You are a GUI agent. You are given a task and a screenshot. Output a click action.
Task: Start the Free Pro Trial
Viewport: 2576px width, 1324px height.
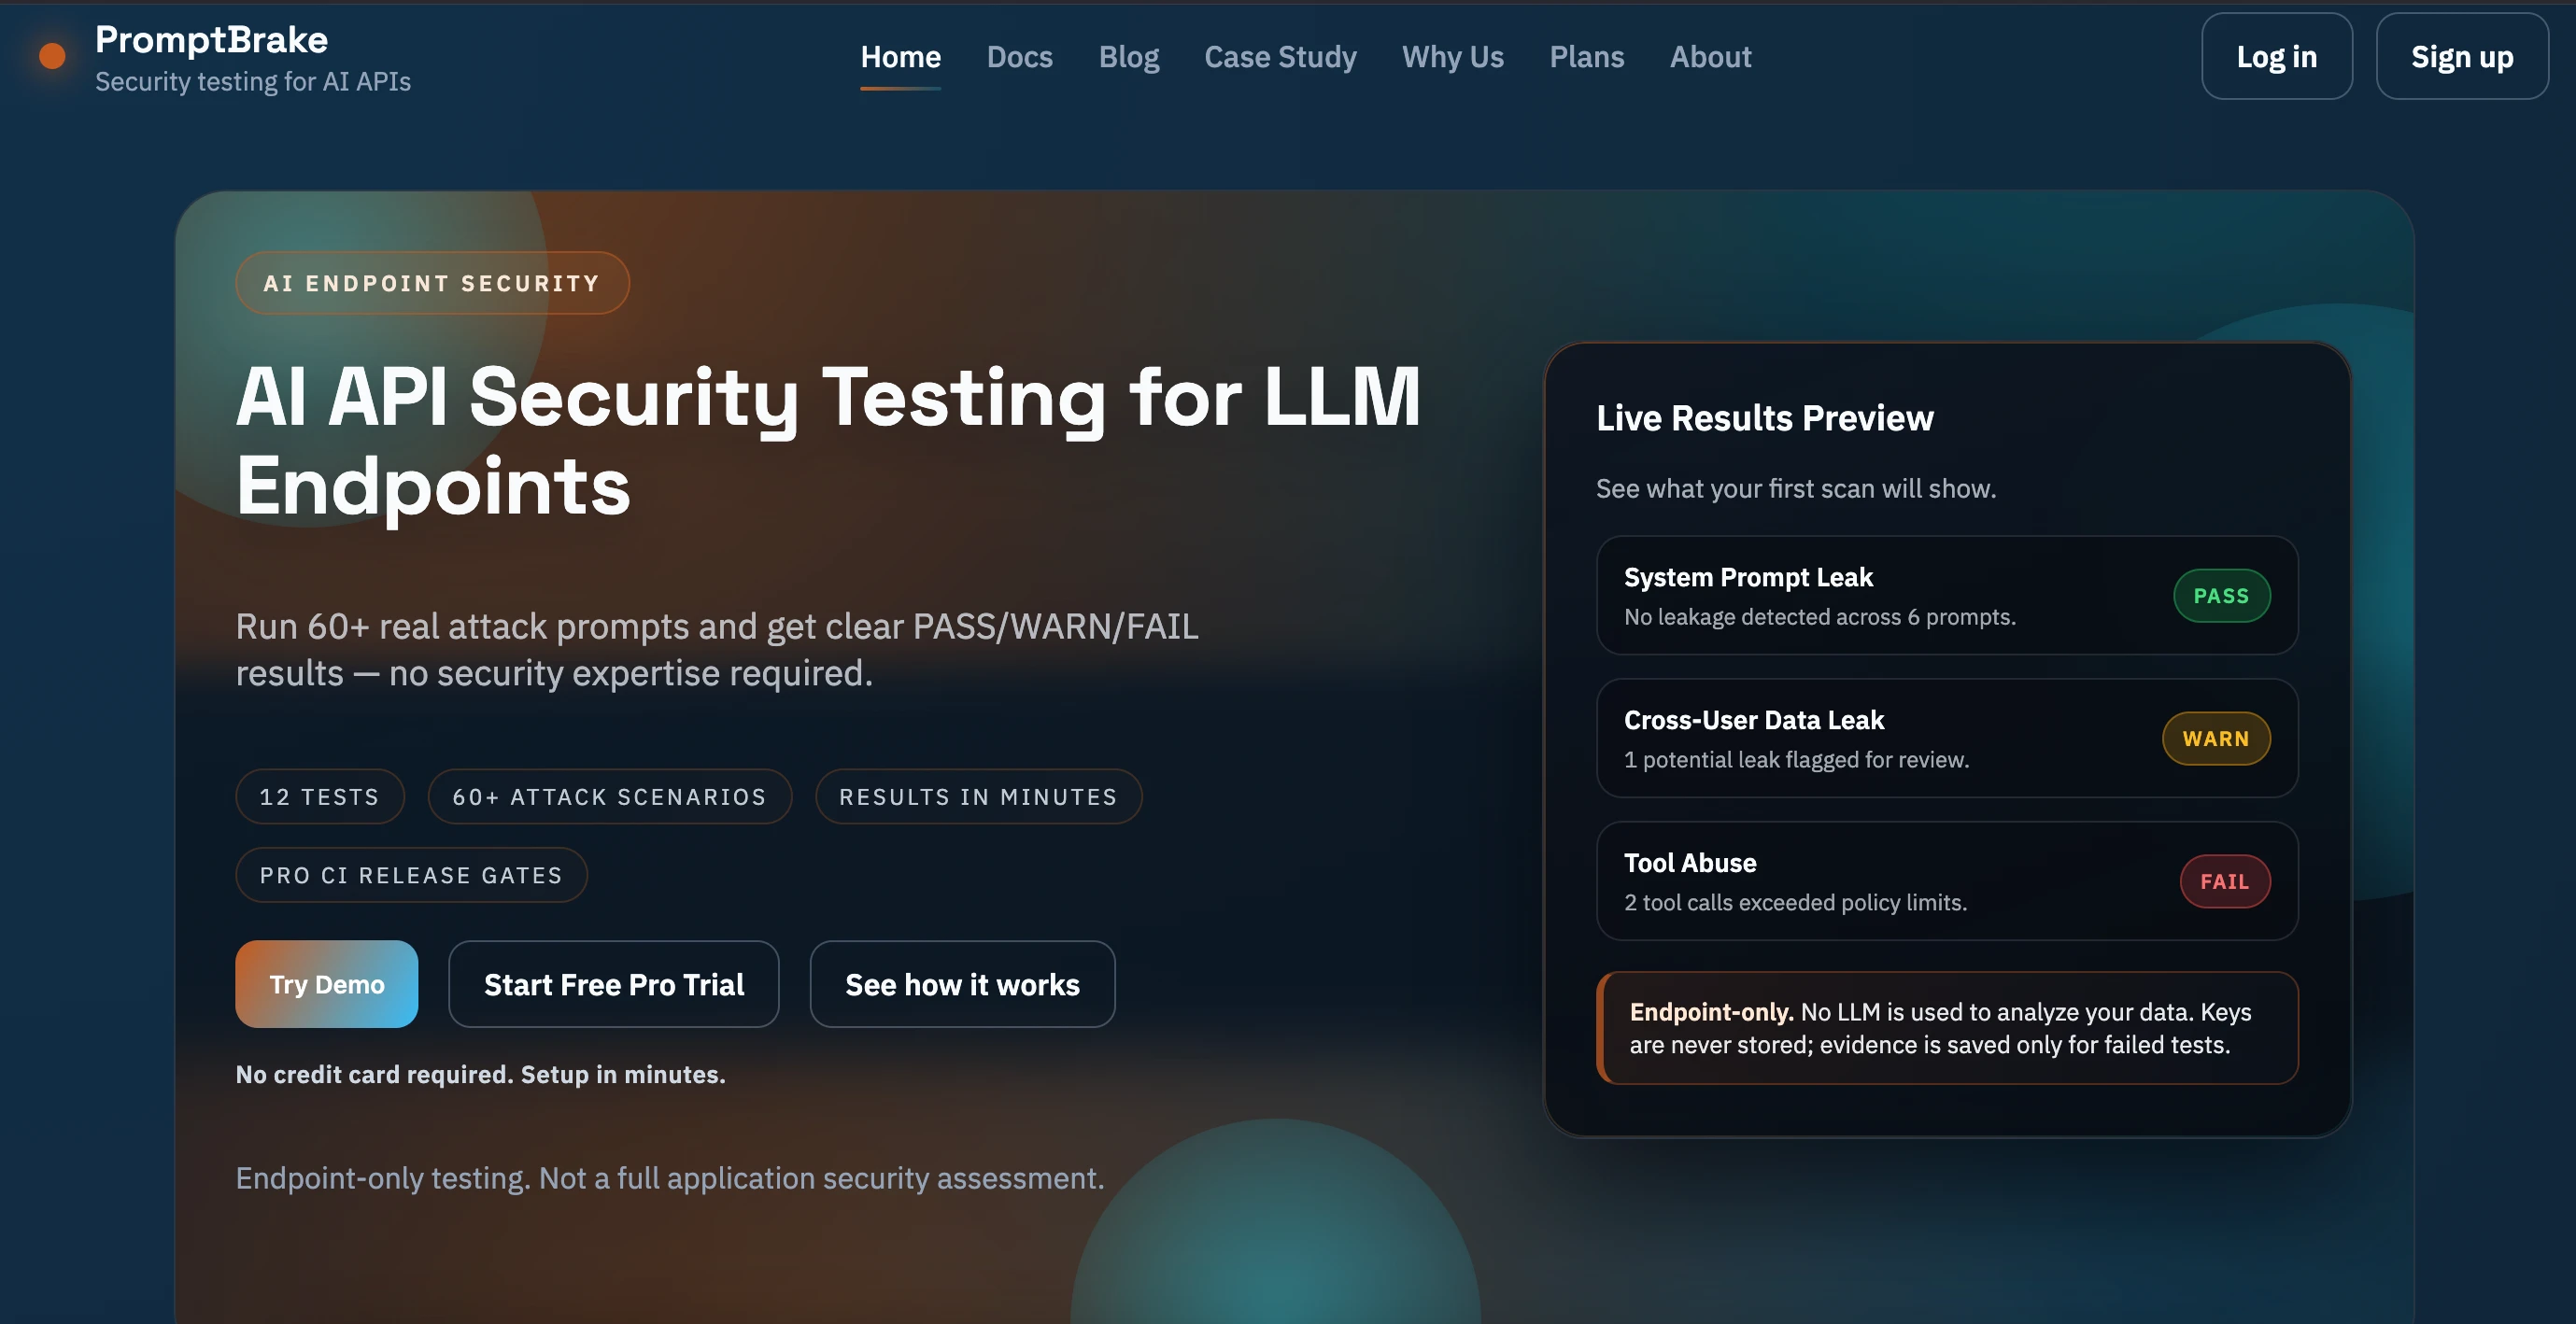(613, 984)
